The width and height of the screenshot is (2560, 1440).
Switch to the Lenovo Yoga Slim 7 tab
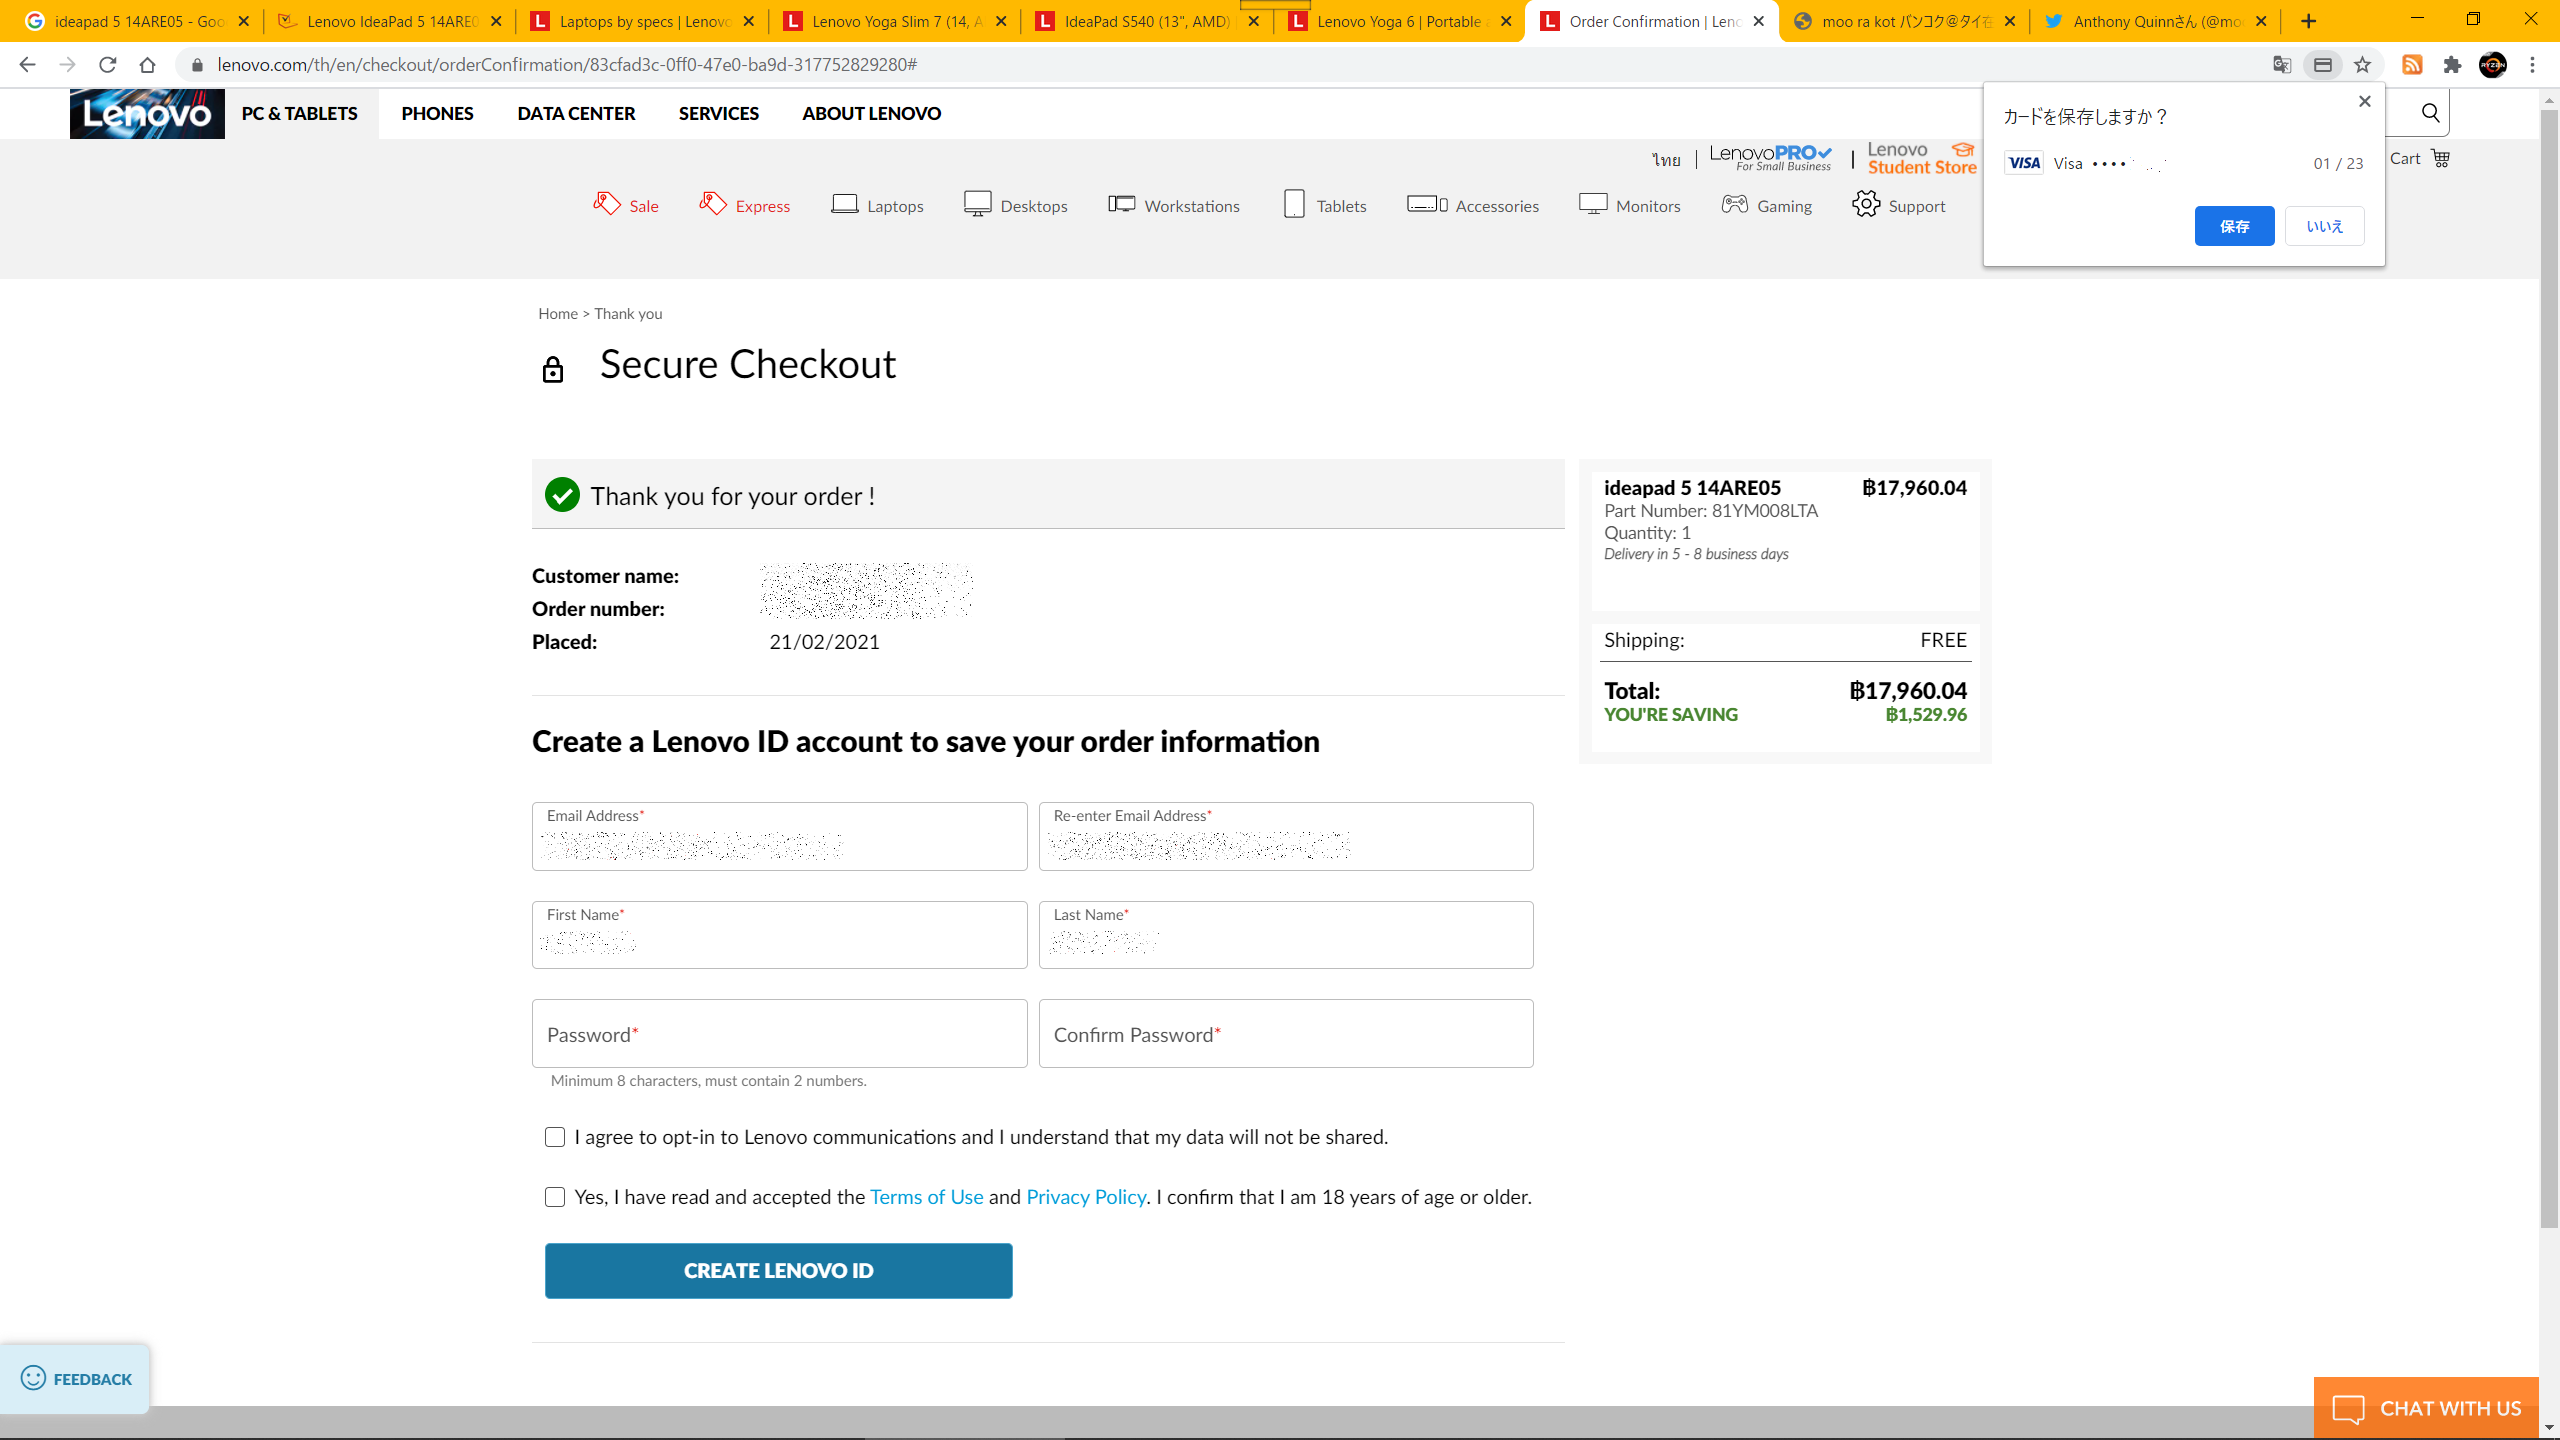[x=894, y=21]
